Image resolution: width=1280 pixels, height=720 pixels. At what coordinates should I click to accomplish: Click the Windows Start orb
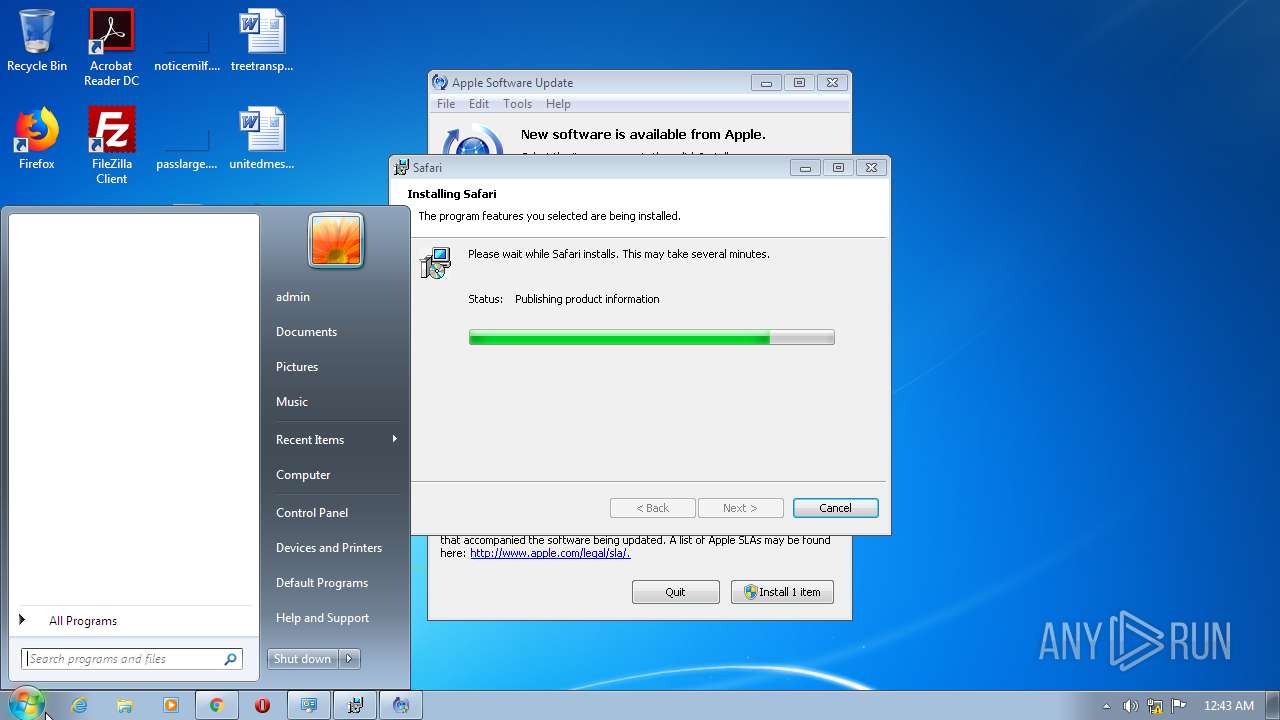click(26, 704)
